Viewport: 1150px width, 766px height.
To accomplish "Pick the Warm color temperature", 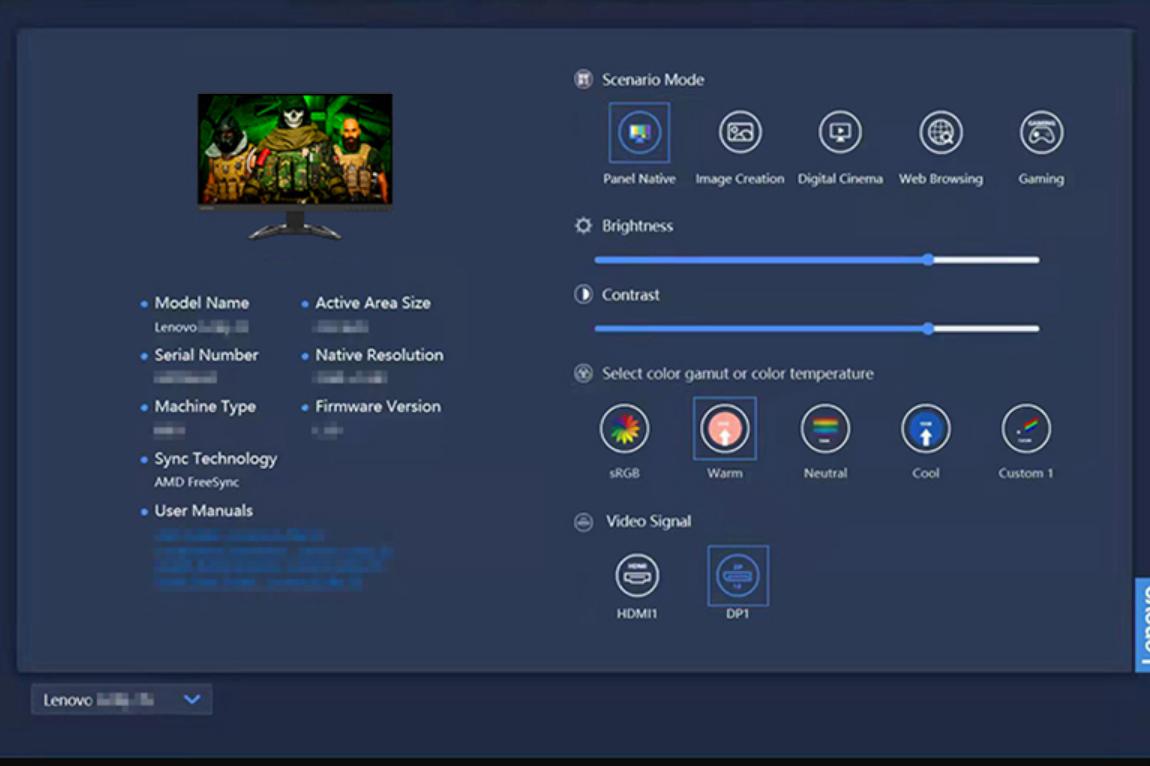I will point(725,429).
